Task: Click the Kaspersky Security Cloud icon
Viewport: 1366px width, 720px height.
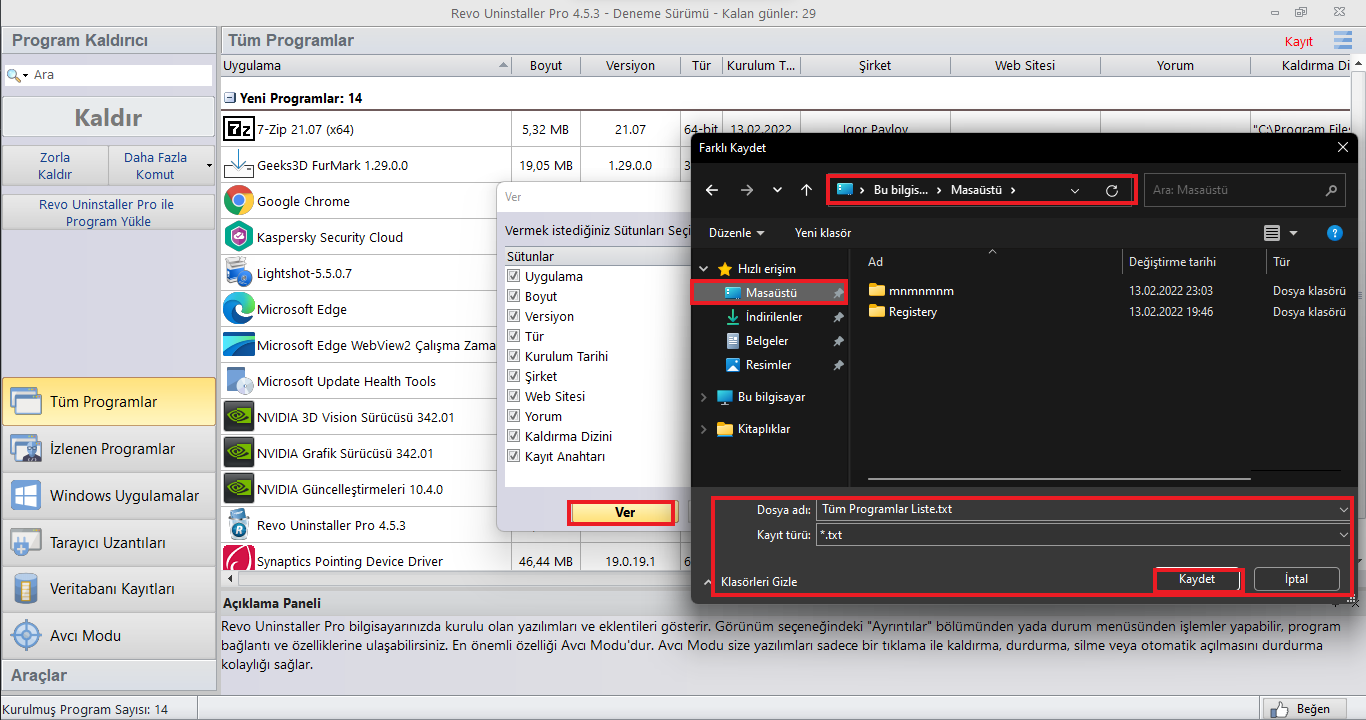Action: (239, 237)
